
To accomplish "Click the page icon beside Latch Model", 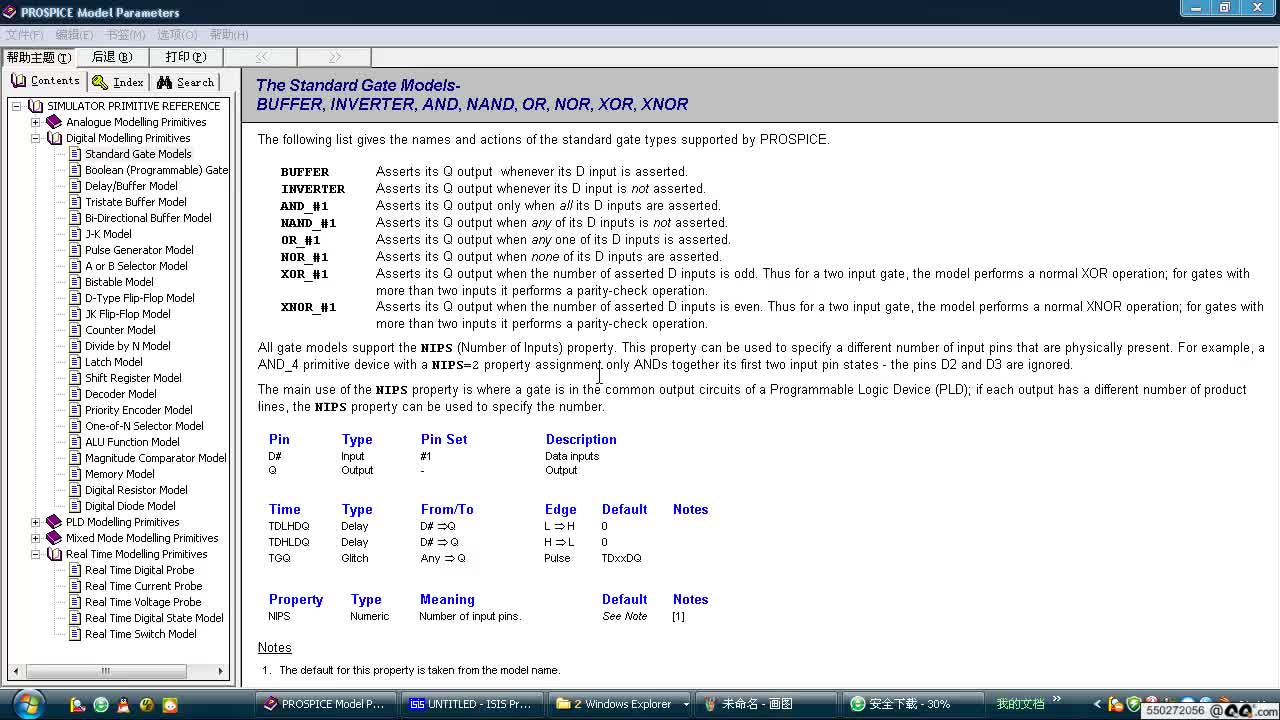I will point(75,362).
